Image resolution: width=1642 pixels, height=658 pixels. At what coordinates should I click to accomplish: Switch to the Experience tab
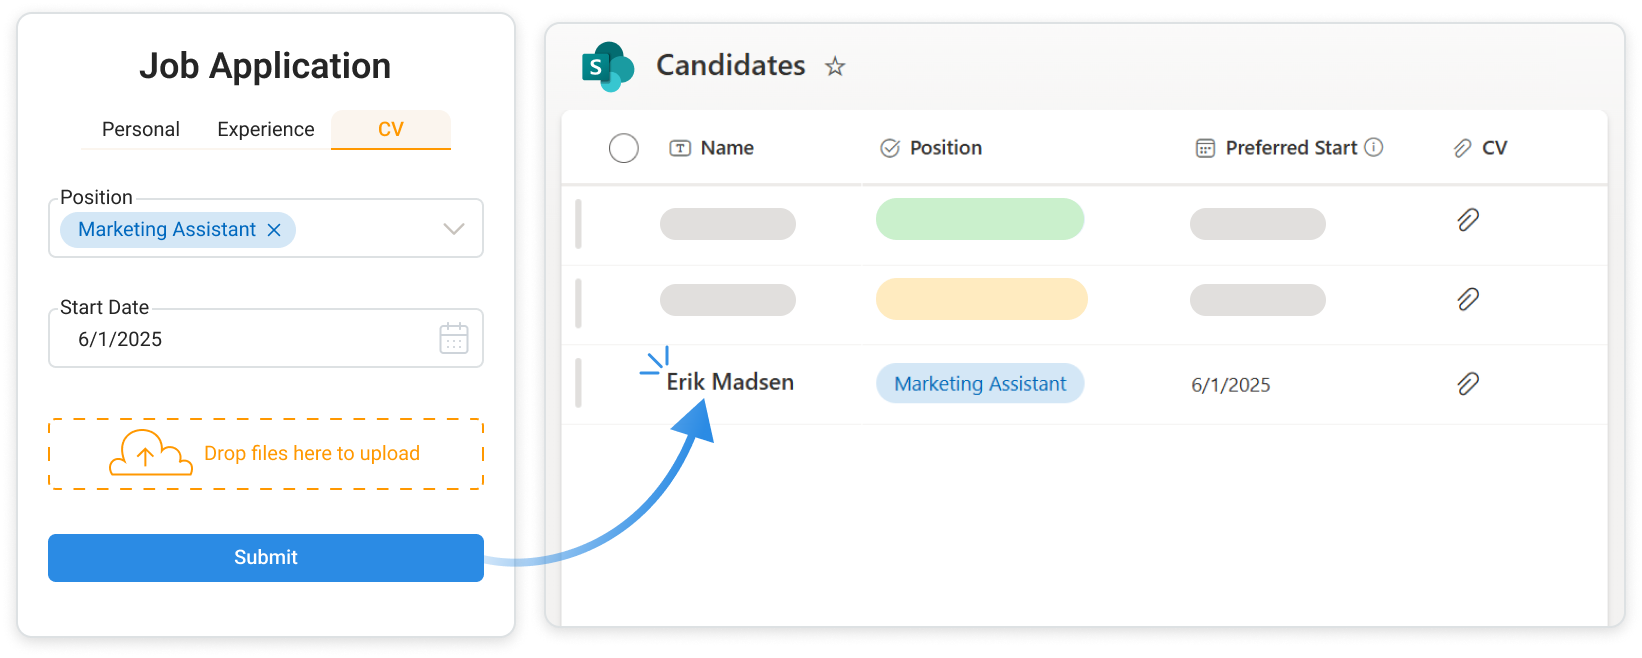point(266,129)
